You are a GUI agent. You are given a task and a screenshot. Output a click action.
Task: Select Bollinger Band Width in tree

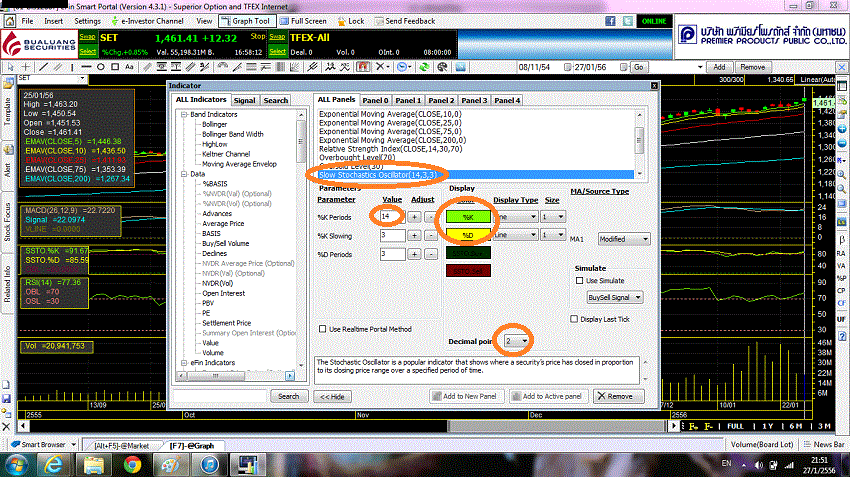tap(233, 134)
